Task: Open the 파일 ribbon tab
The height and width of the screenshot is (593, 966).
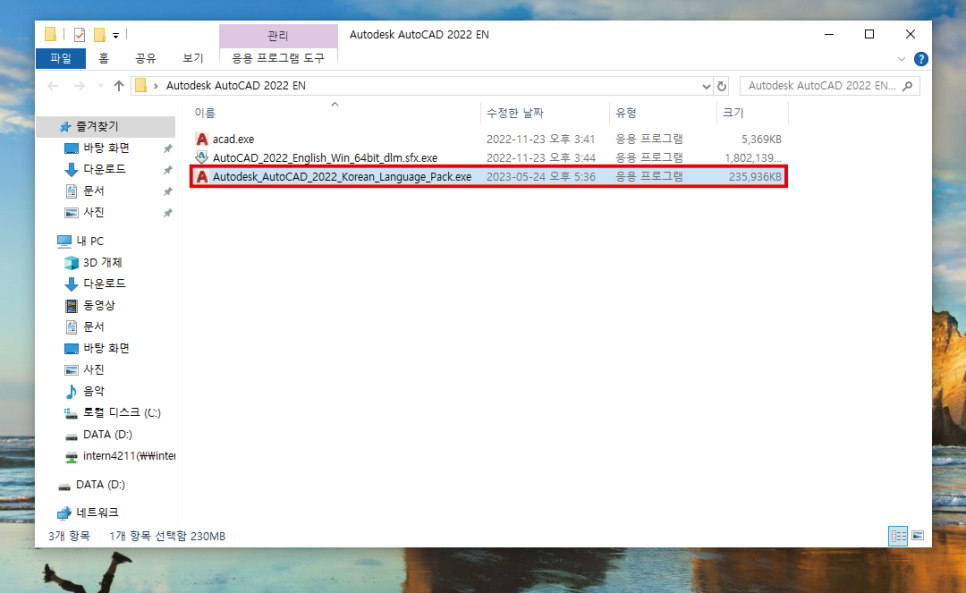Action: (x=60, y=58)
